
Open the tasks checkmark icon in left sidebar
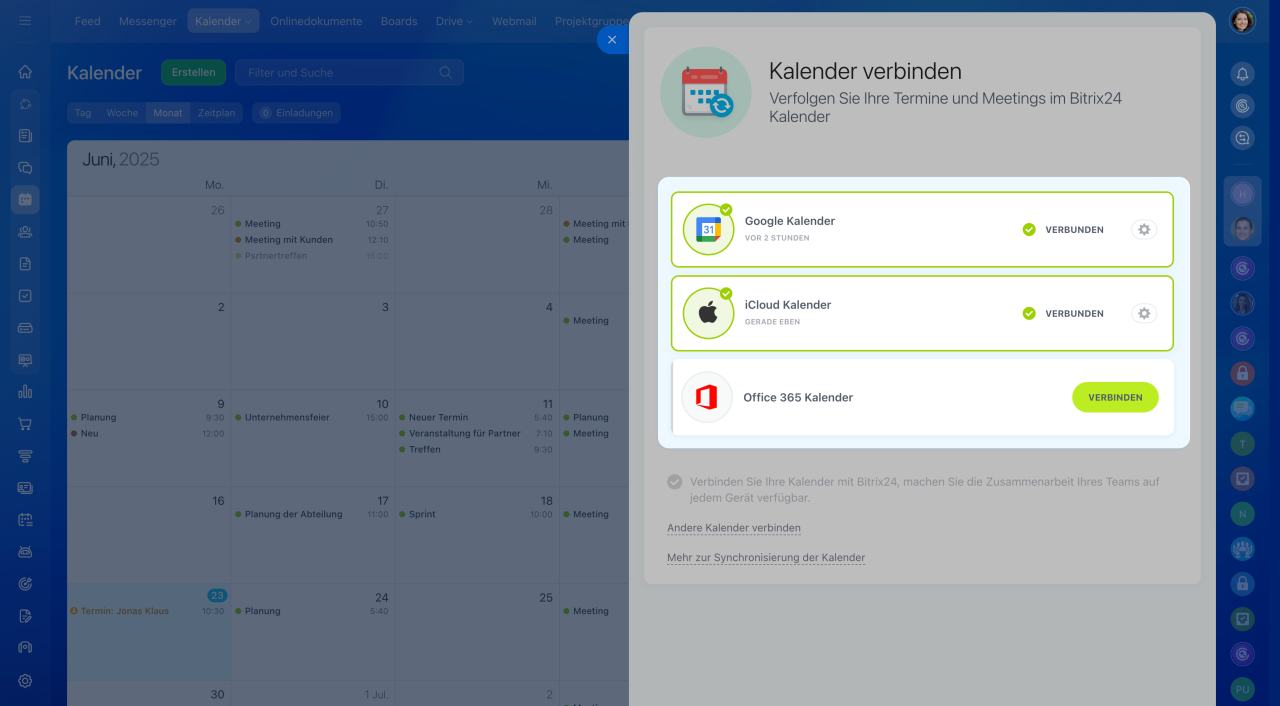pyautogui.click(x=25, y=296)
